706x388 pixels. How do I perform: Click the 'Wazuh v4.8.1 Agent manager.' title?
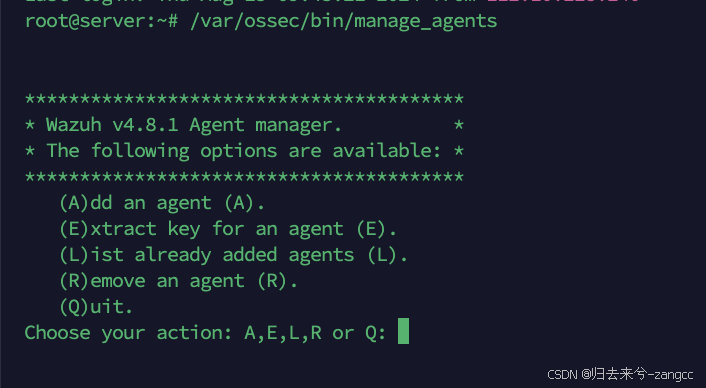(194, 125)
